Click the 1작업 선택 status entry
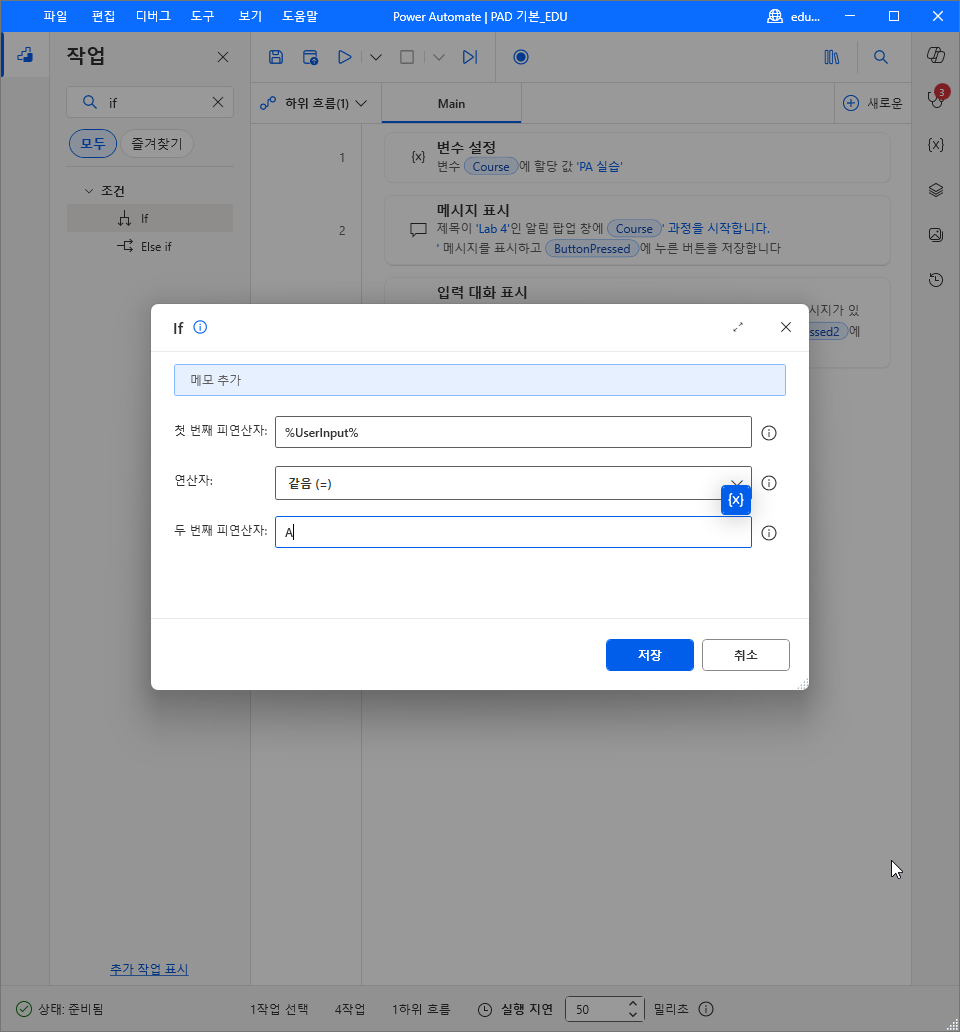This screenshot has width=960, height=1032. click(279, 1009)
